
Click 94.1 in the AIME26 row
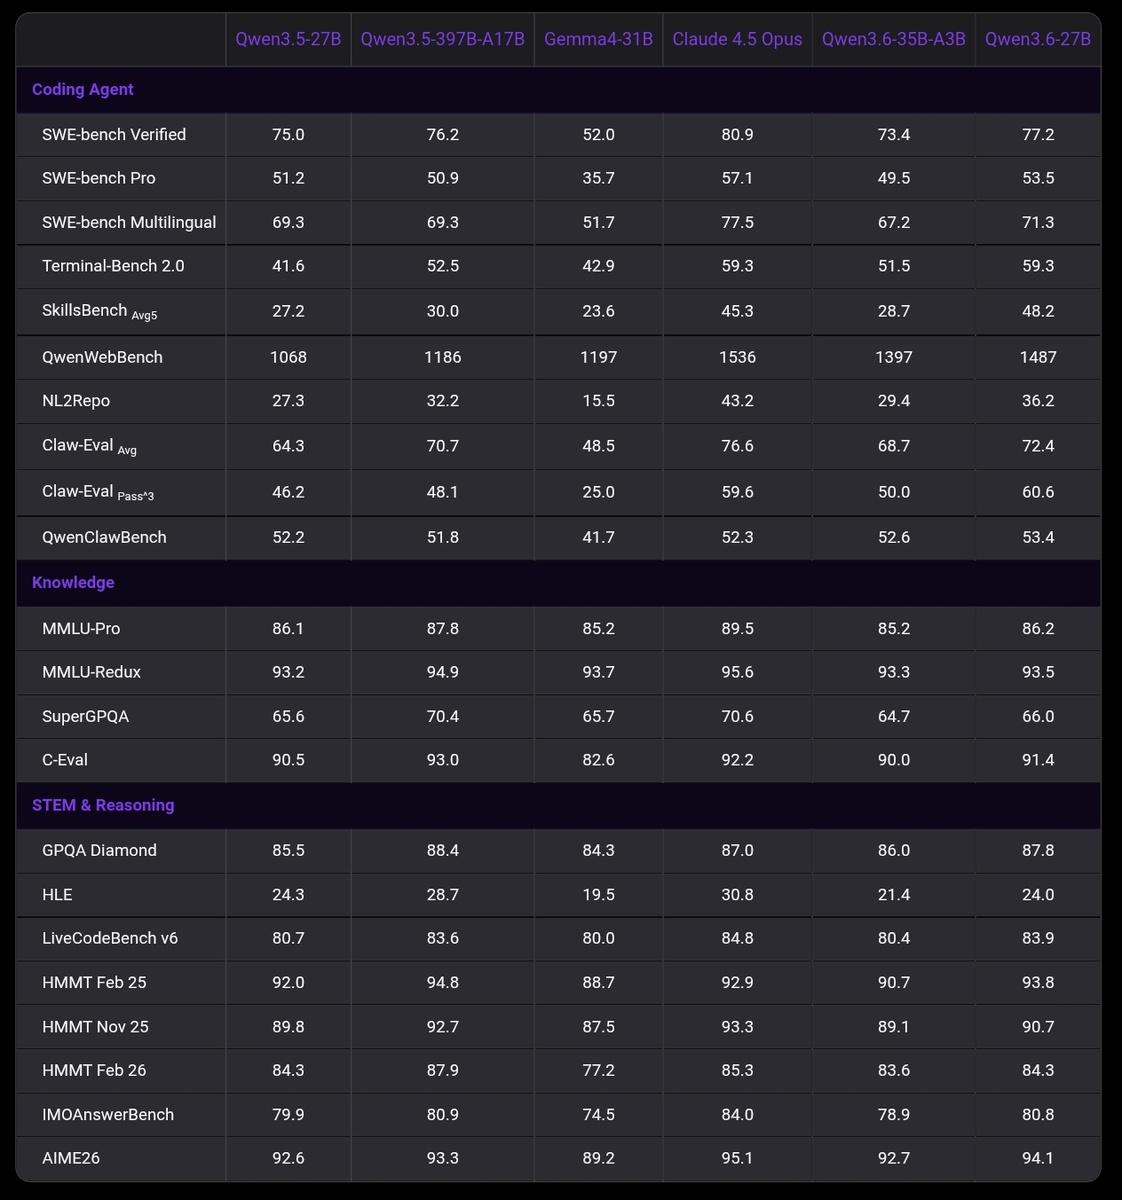click(1038, 1158)
